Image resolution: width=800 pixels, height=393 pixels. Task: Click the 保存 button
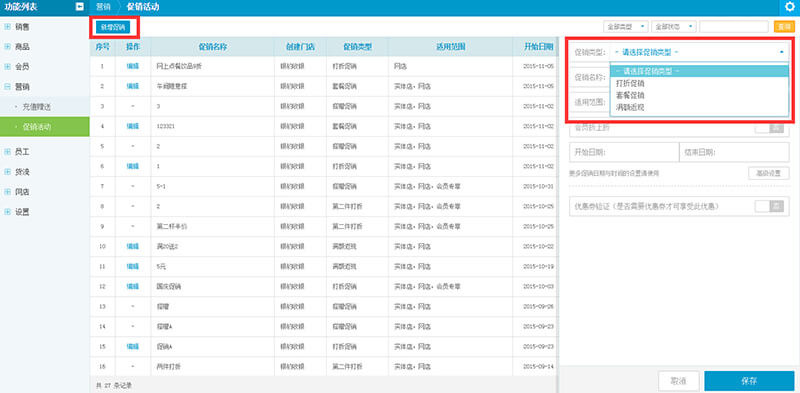tap(749, 381)
